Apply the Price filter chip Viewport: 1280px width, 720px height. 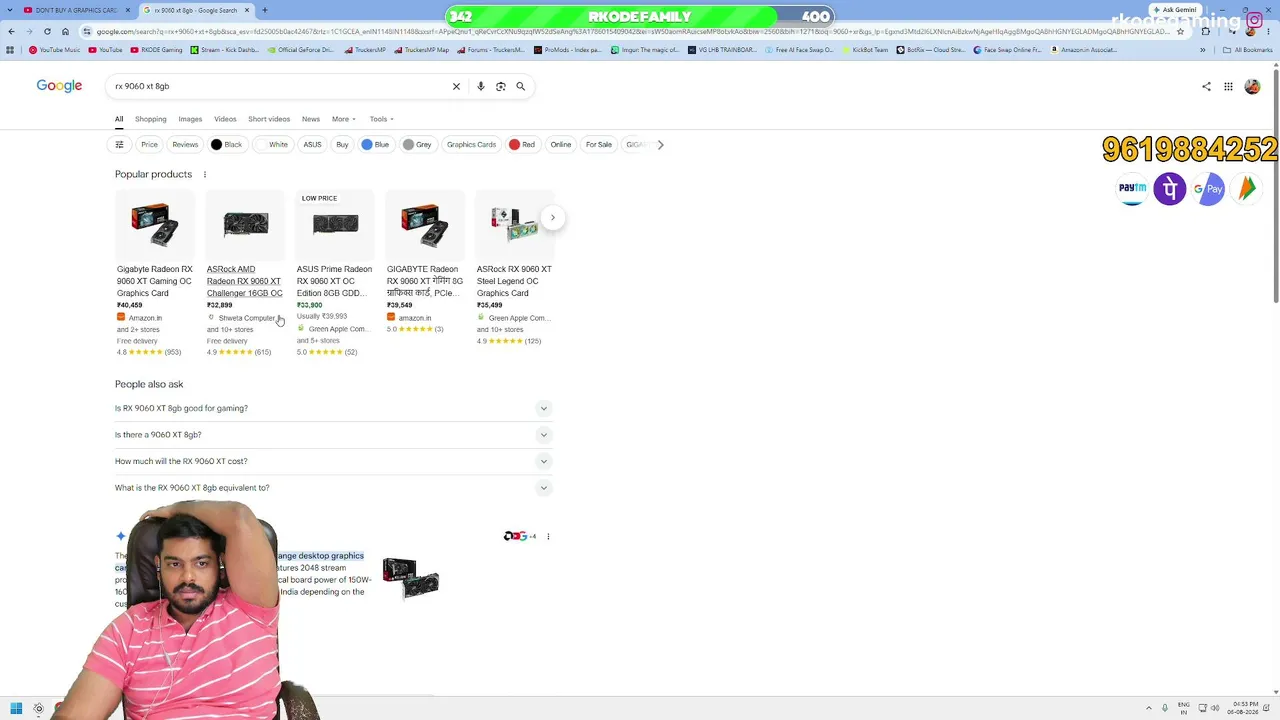tap(149, 145)
